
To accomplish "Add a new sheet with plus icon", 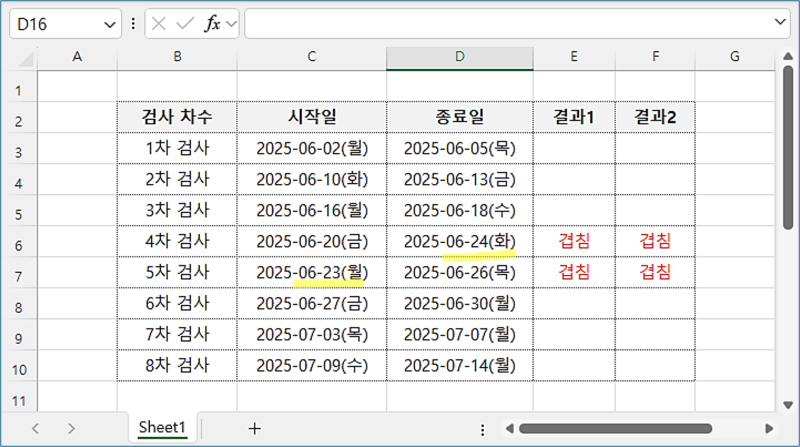I will 254,428.
